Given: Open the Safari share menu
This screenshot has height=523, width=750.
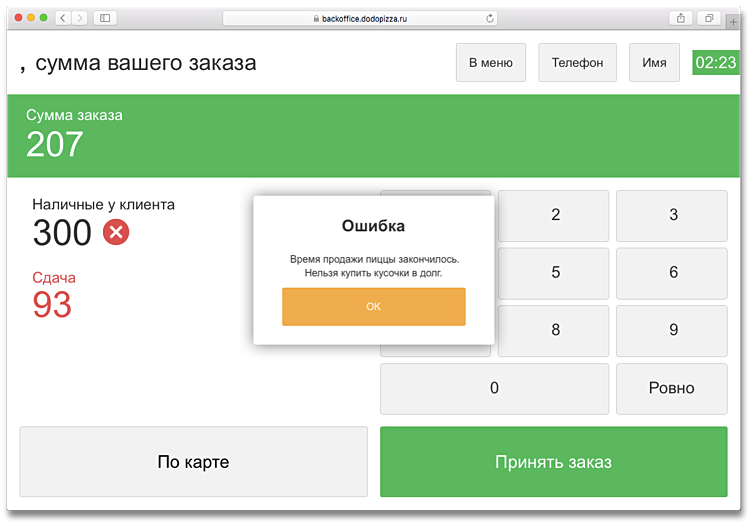Looking at the screenshot, I should coord(681,18).
